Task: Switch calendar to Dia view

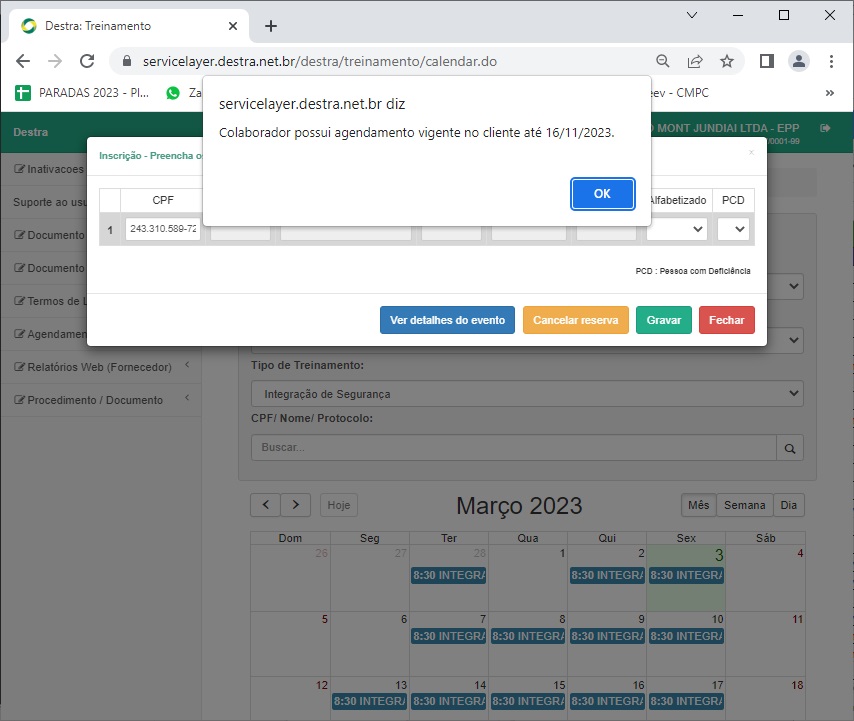Action: tap(789, 505)
